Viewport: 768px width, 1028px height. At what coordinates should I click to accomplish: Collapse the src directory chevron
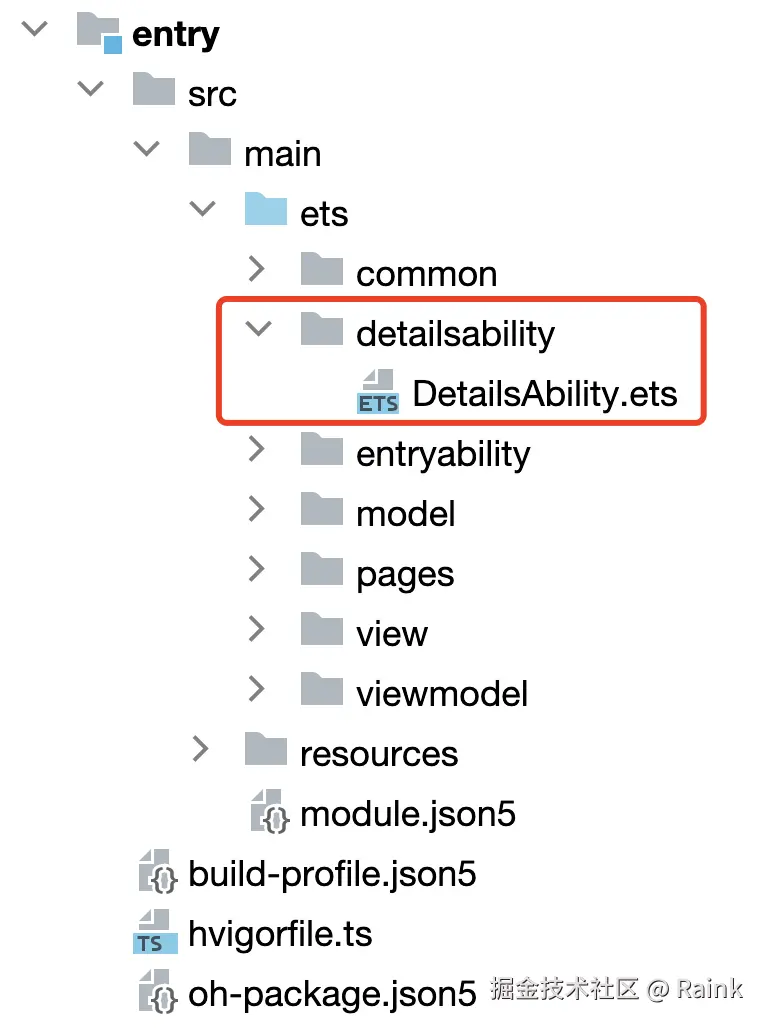(91, 89)
